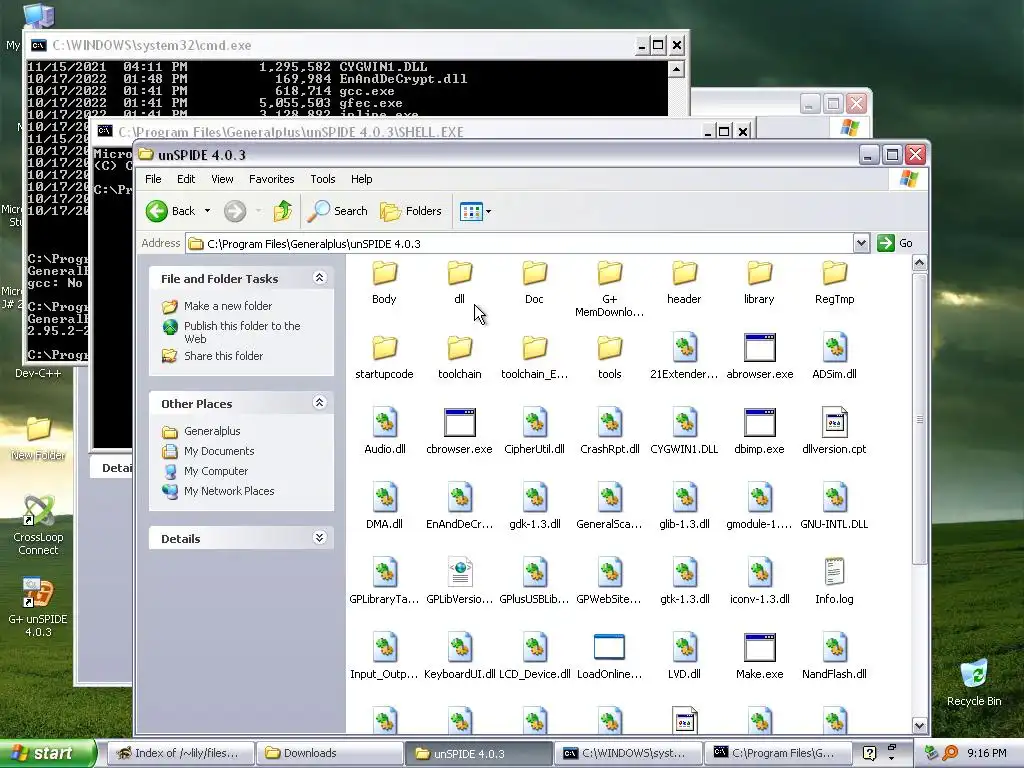This screenshot has width=1024, height=768.
Task: Select the Info.log file
Action: tap(834, 583)
